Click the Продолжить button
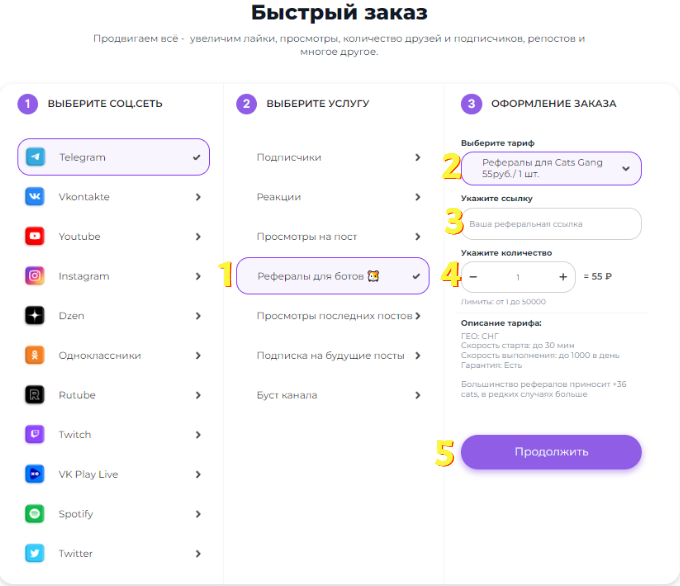This screenshot has height=586, width=680. click(x=551, y=452)
